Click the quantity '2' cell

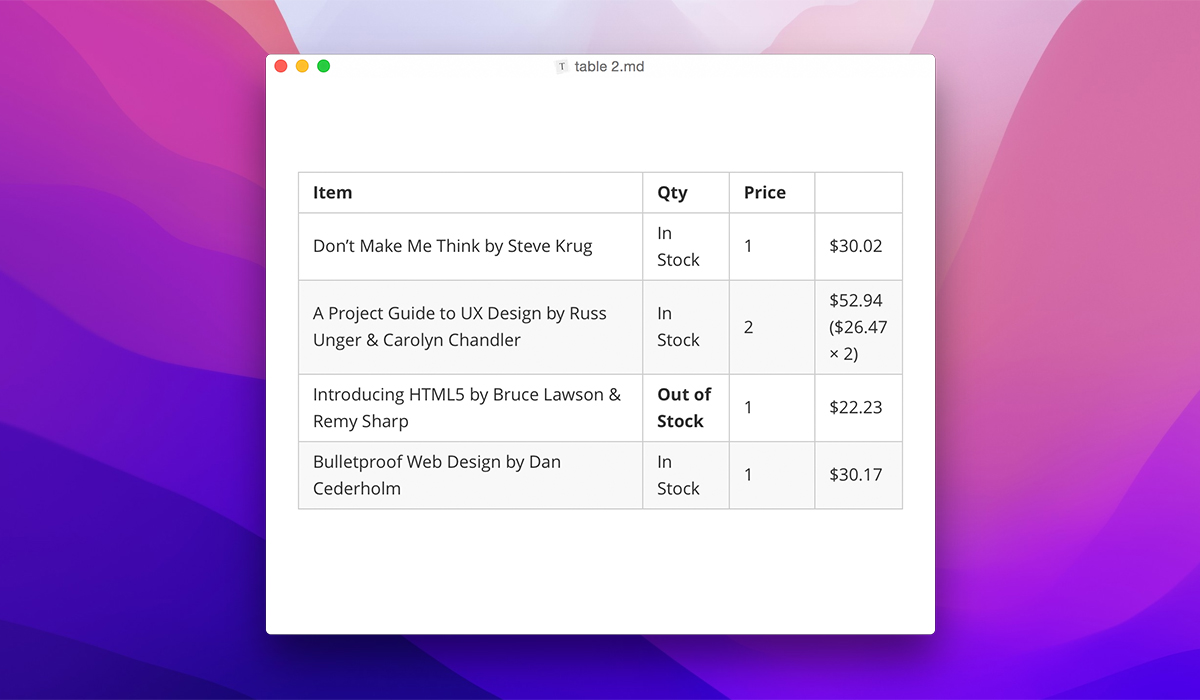tap(748, 327)
